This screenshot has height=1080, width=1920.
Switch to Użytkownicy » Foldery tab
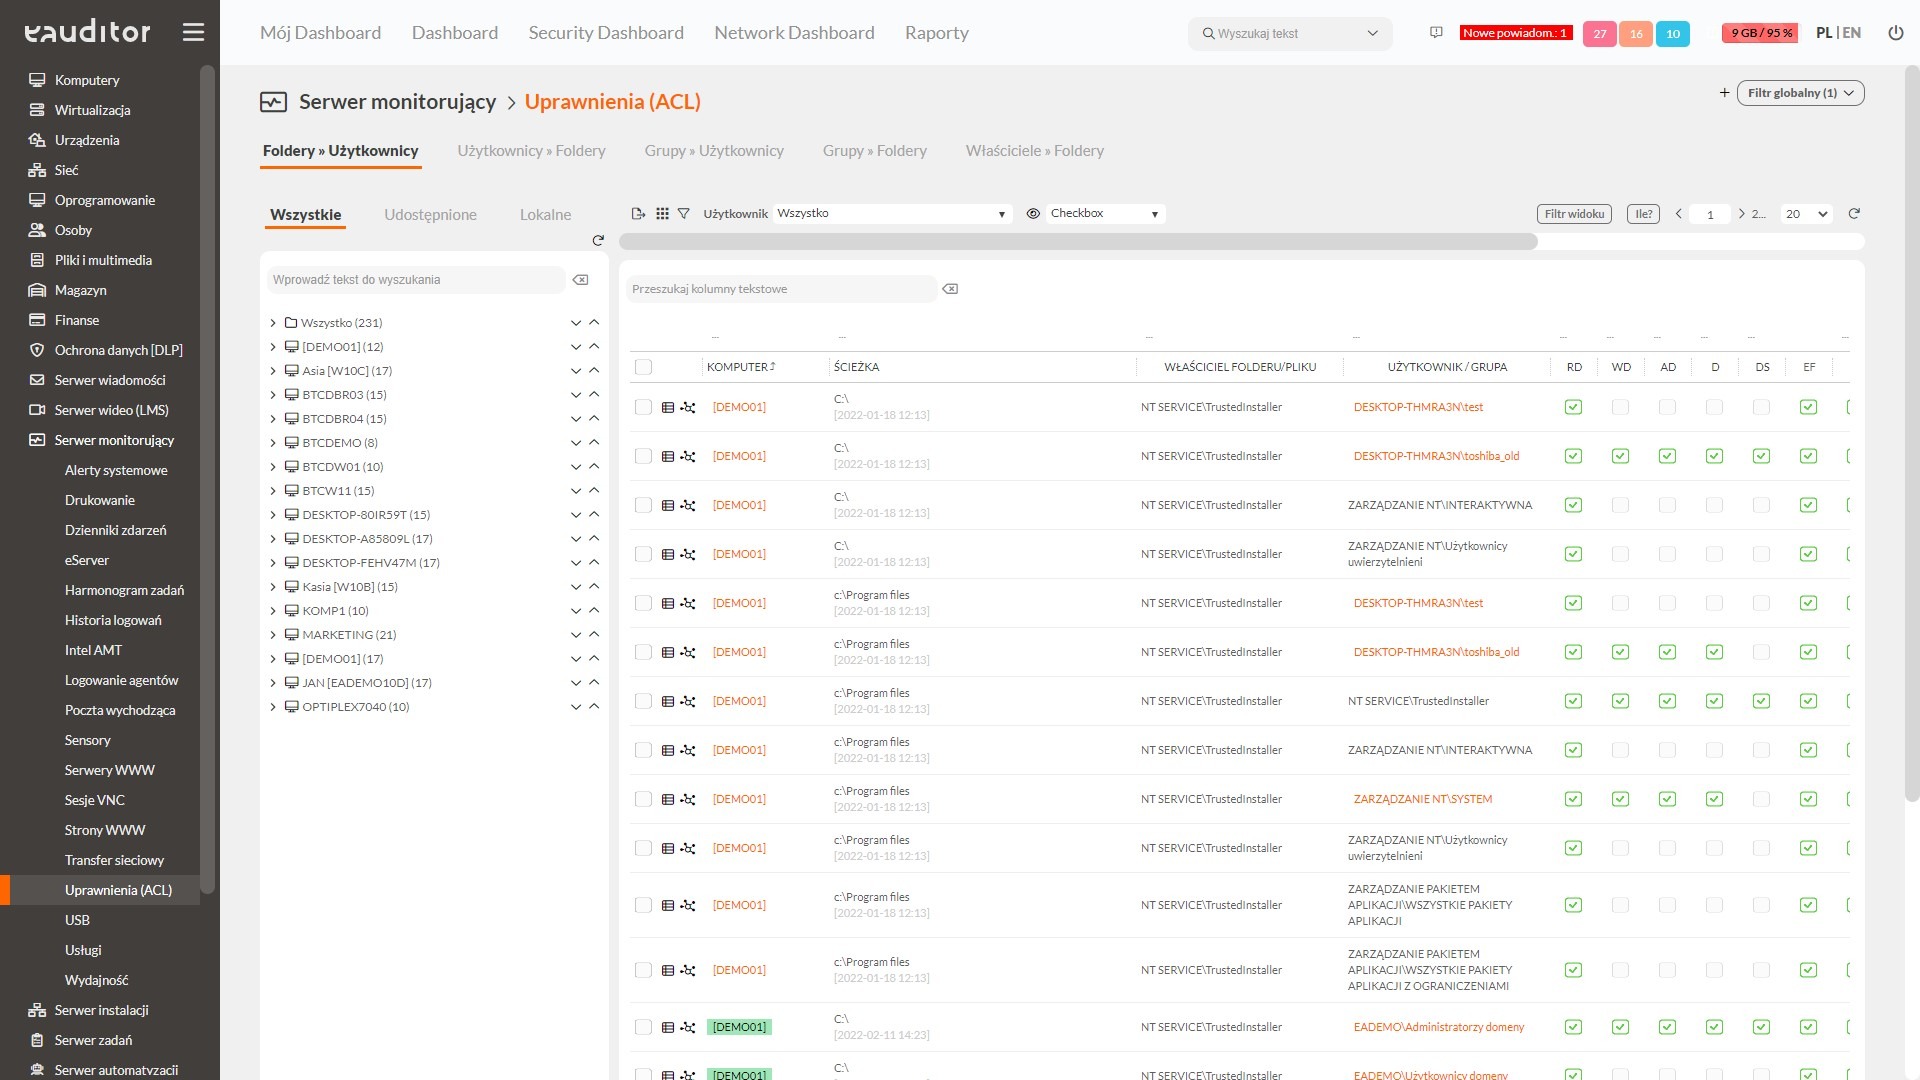(531, 149)
